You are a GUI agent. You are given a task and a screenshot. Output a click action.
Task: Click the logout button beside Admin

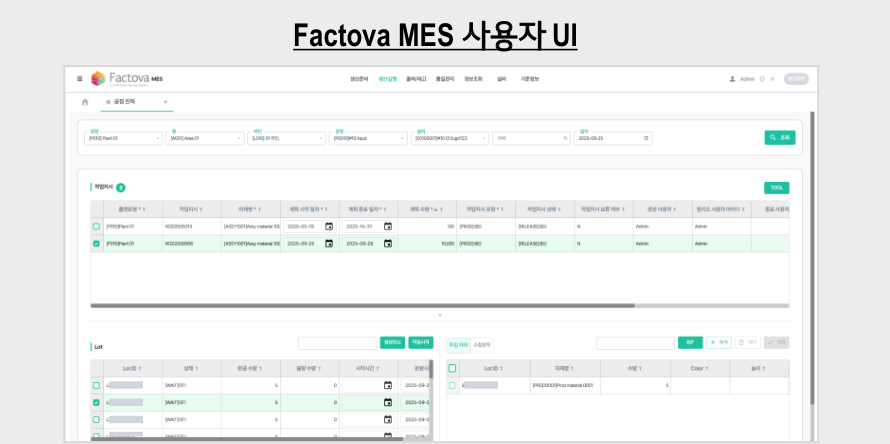796,79
